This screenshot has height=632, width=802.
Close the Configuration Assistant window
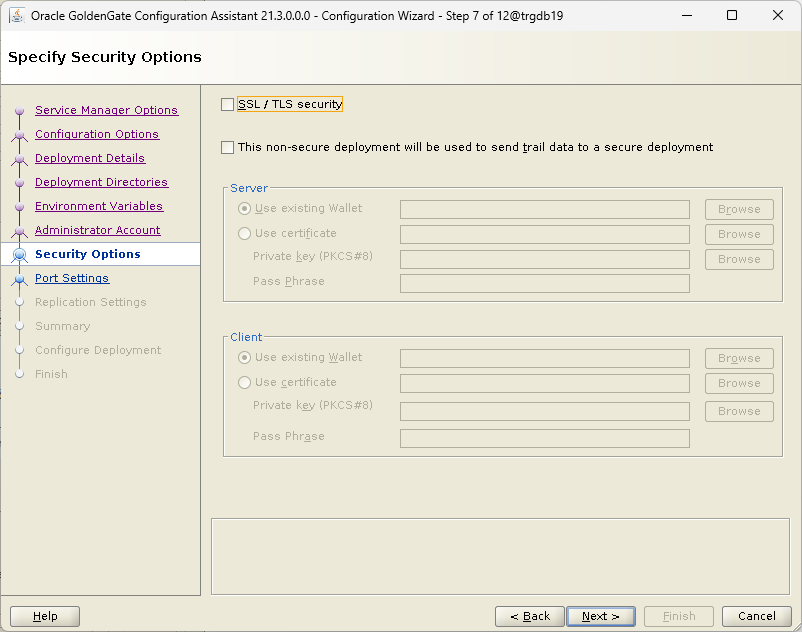[777, 15]
